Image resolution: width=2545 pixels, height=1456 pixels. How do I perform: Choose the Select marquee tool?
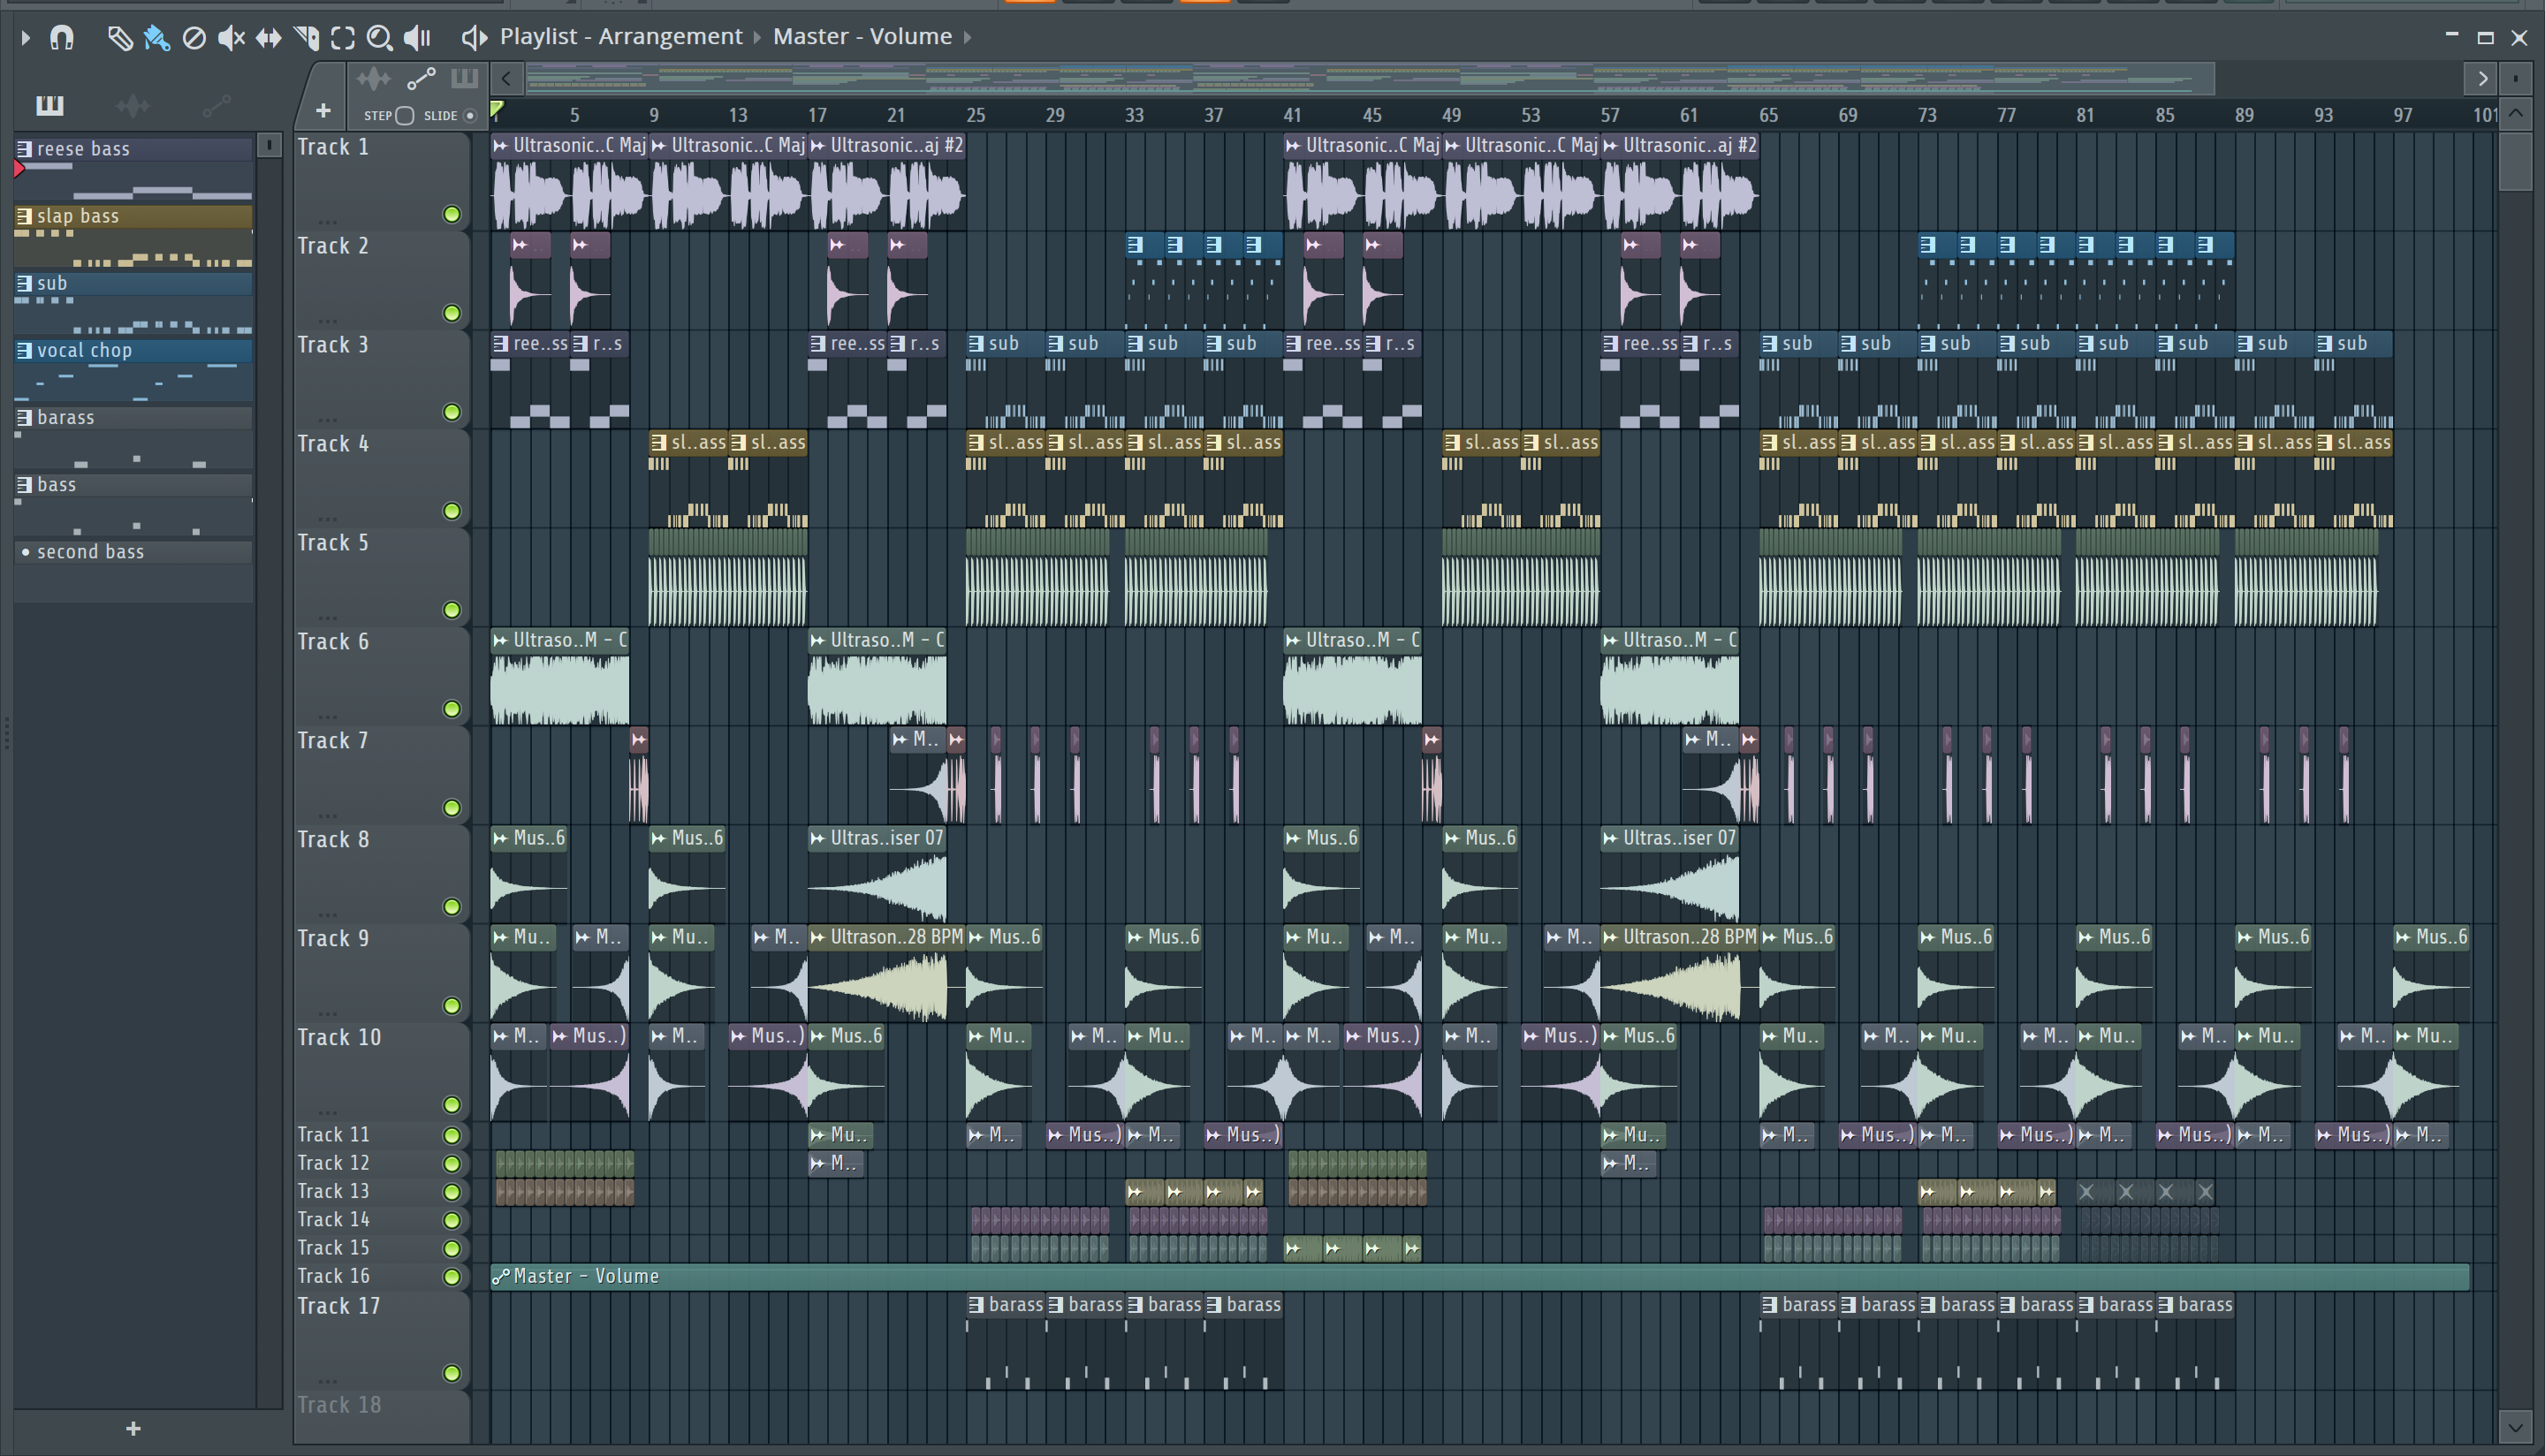coord(343,38)
